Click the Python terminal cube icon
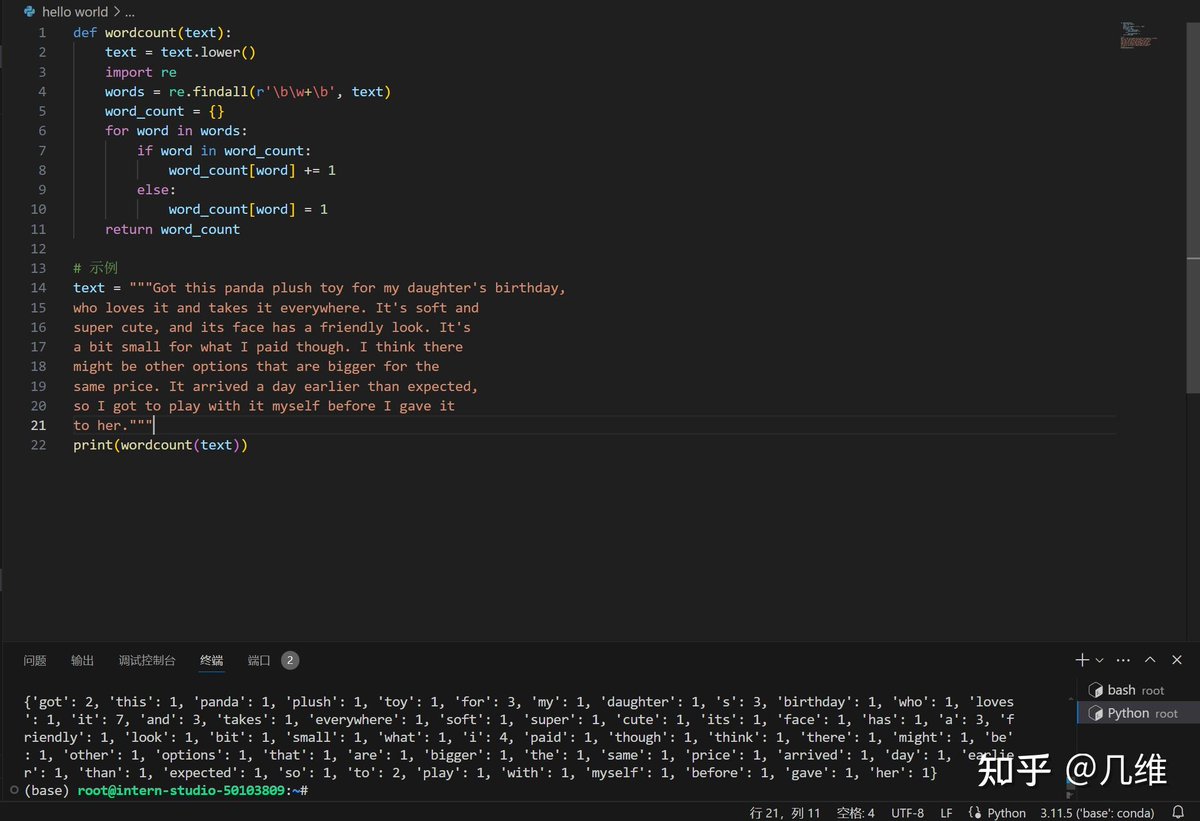The image size is (1200, 821). [x=1096, y=713]
